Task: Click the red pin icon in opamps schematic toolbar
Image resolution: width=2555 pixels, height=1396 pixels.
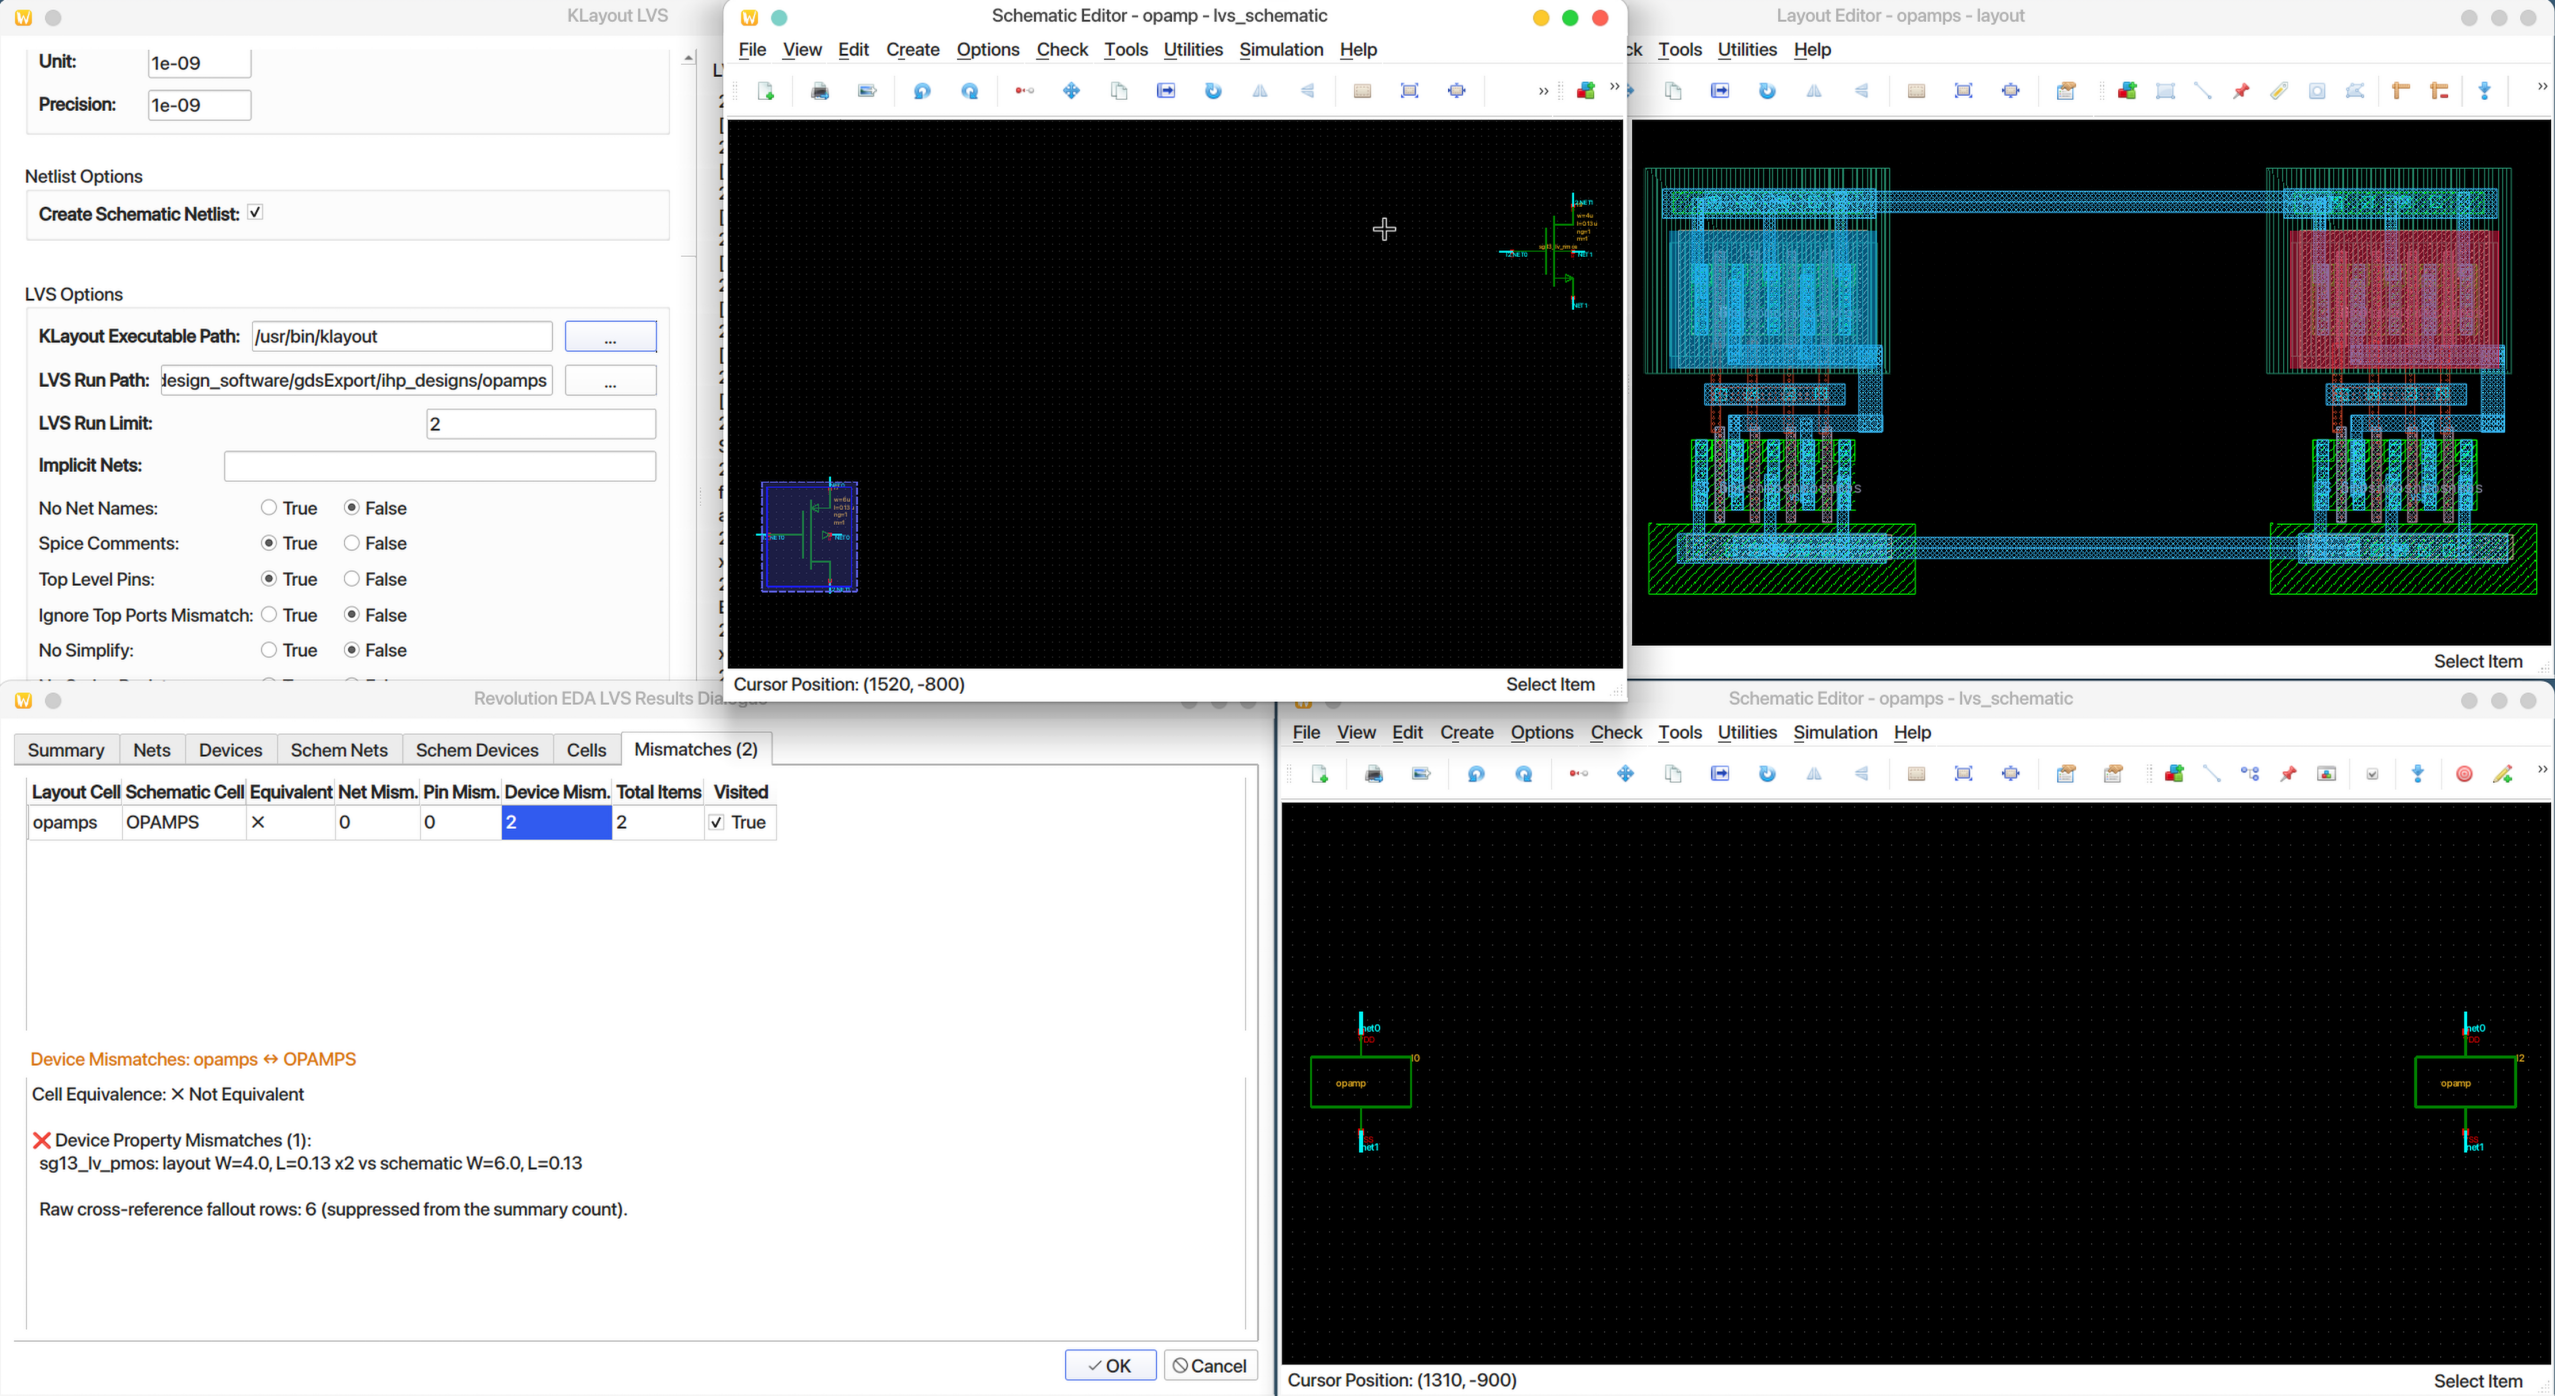Action: (2288, 774)
